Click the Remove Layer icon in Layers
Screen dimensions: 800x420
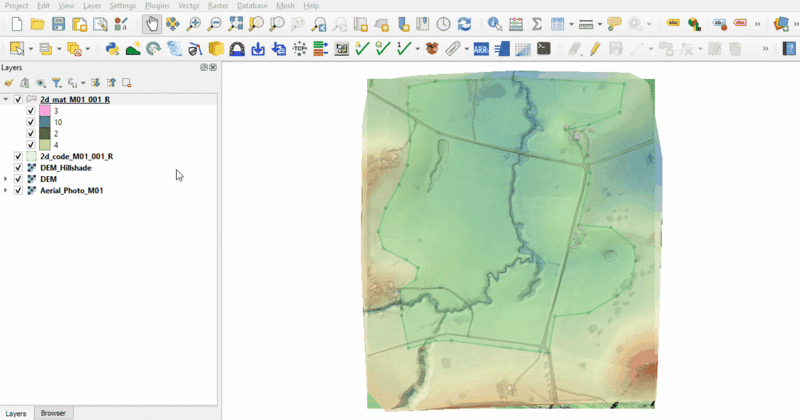point(127,83)
